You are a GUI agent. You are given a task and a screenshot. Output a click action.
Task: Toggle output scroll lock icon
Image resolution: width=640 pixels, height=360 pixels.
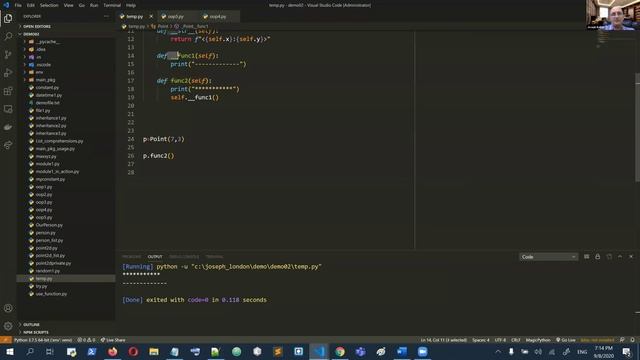point(598,256)
